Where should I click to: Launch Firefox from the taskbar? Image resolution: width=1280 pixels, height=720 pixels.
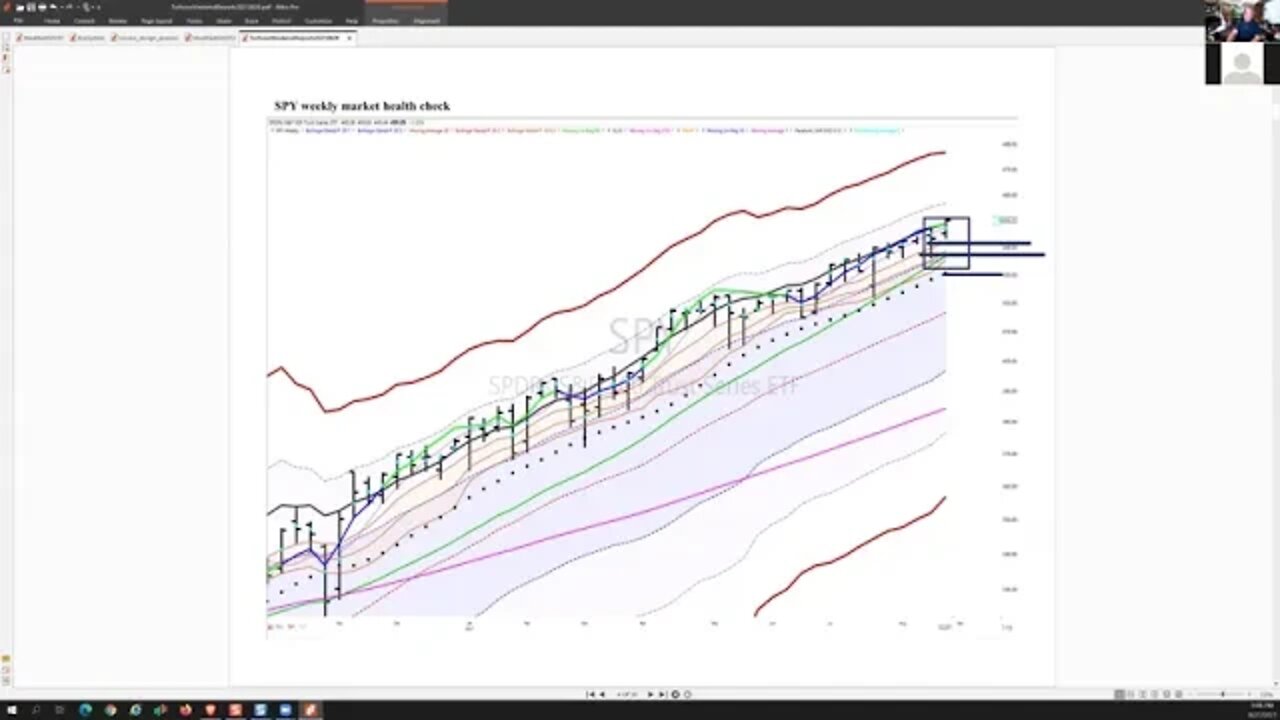point(185,710)
